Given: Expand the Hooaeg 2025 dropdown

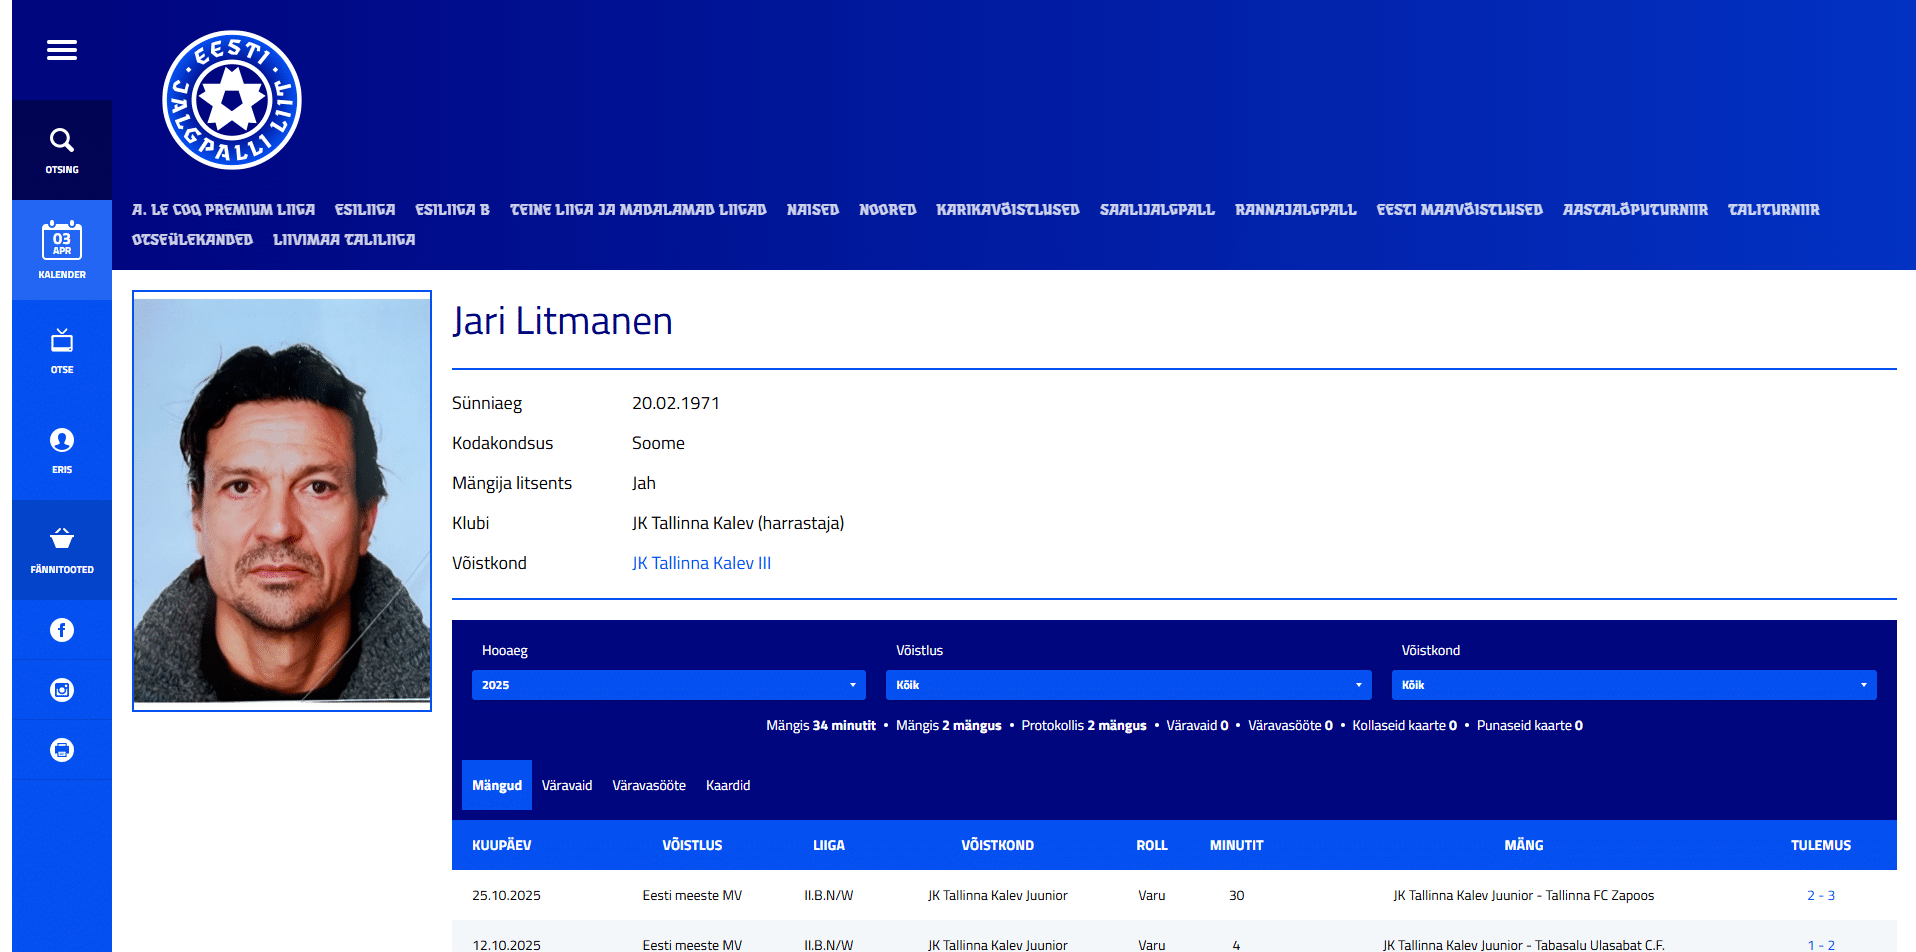Looking at the screenshot, I should pyautogui.click(x=668, y=685).
